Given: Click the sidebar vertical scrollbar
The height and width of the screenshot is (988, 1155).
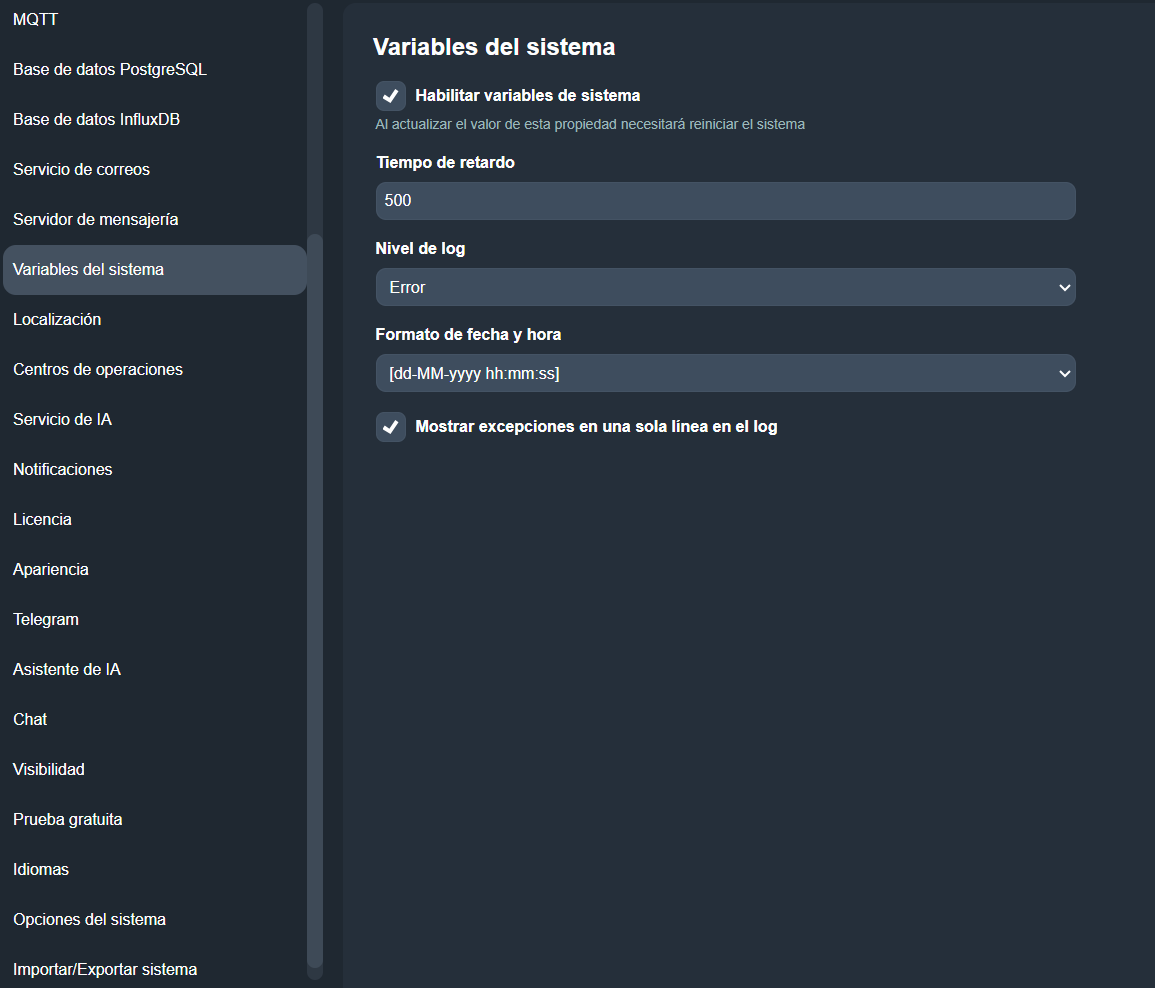Looking at the screenshot, I should coord(315,600).
